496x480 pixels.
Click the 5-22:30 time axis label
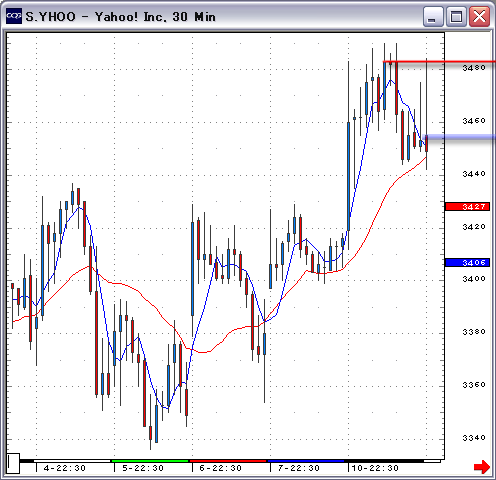(143, 468)
